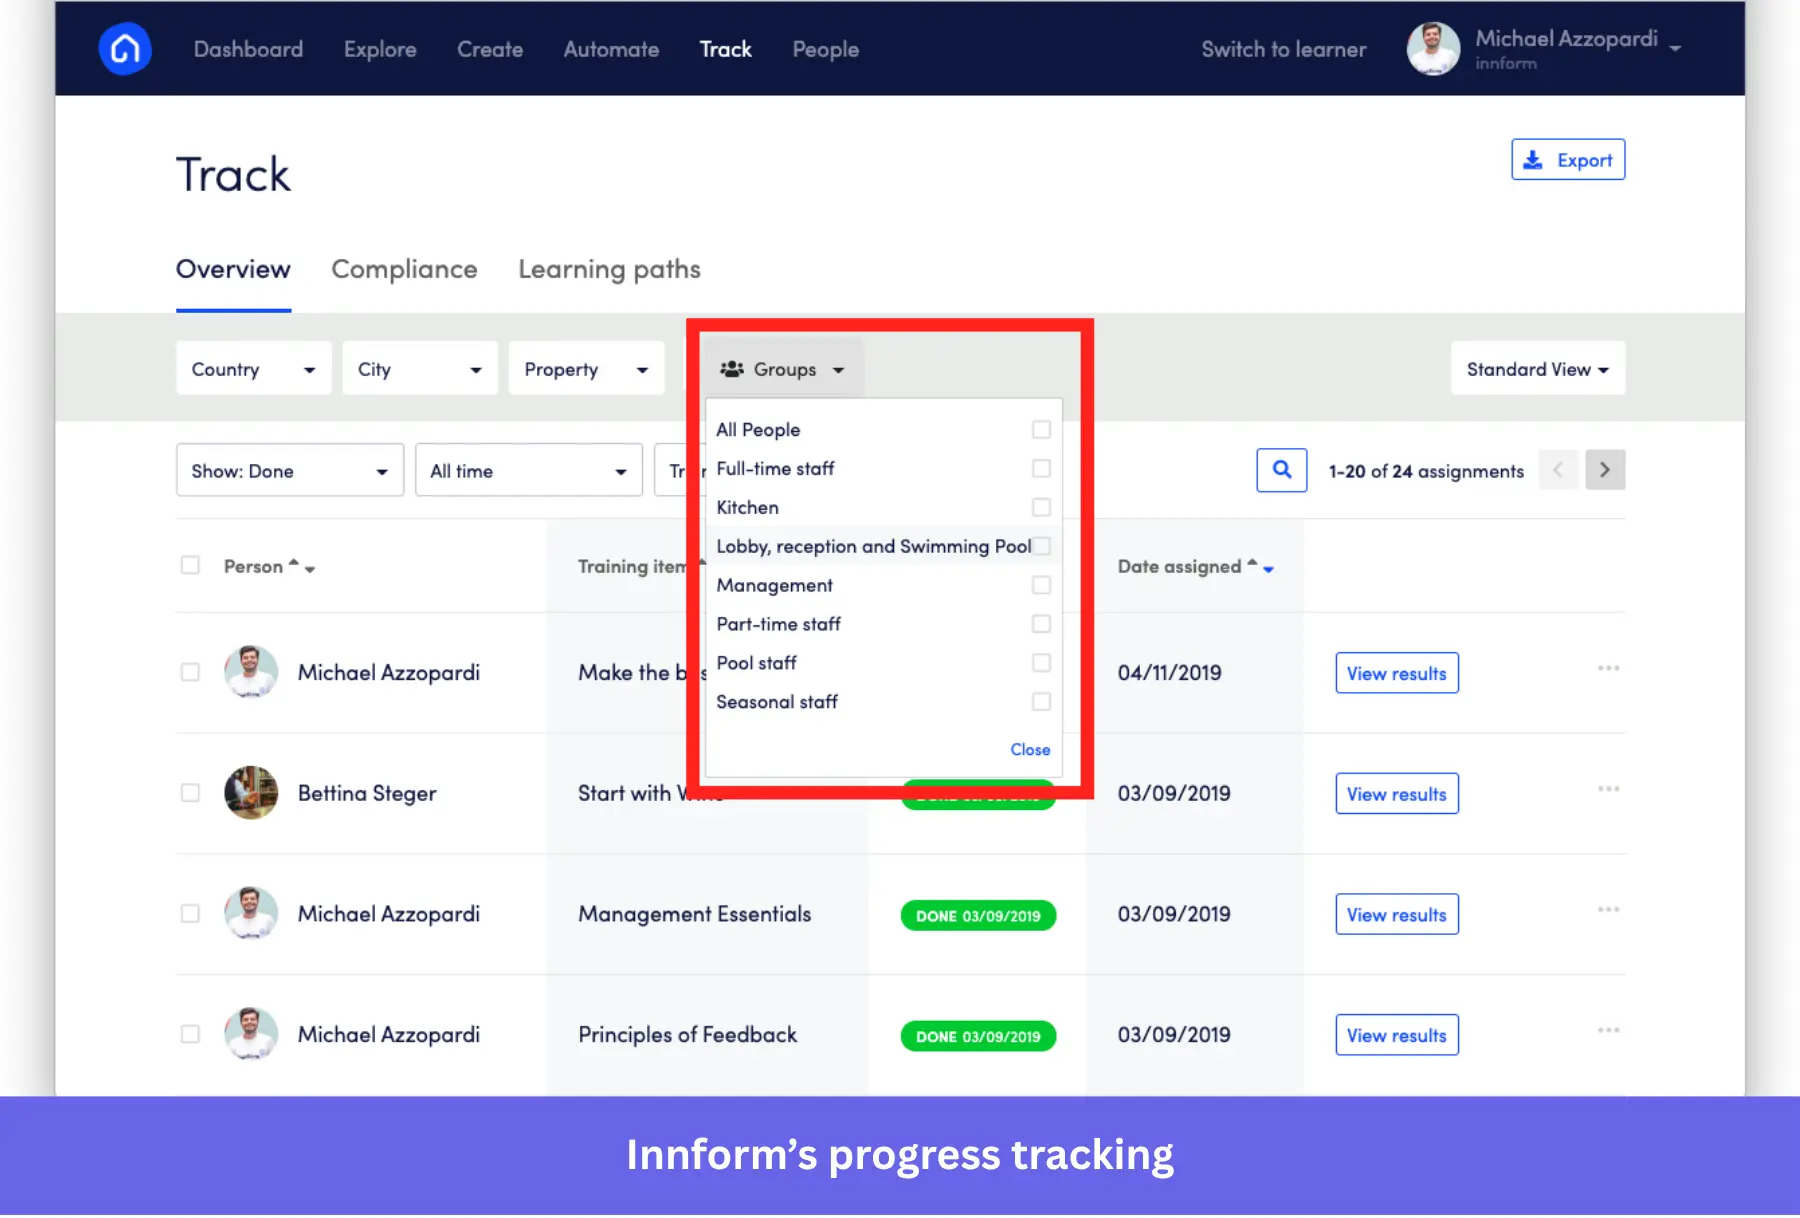Click Bettina Steger's avatar photo
This screenshot has height=1218, width=1800.
251,793
